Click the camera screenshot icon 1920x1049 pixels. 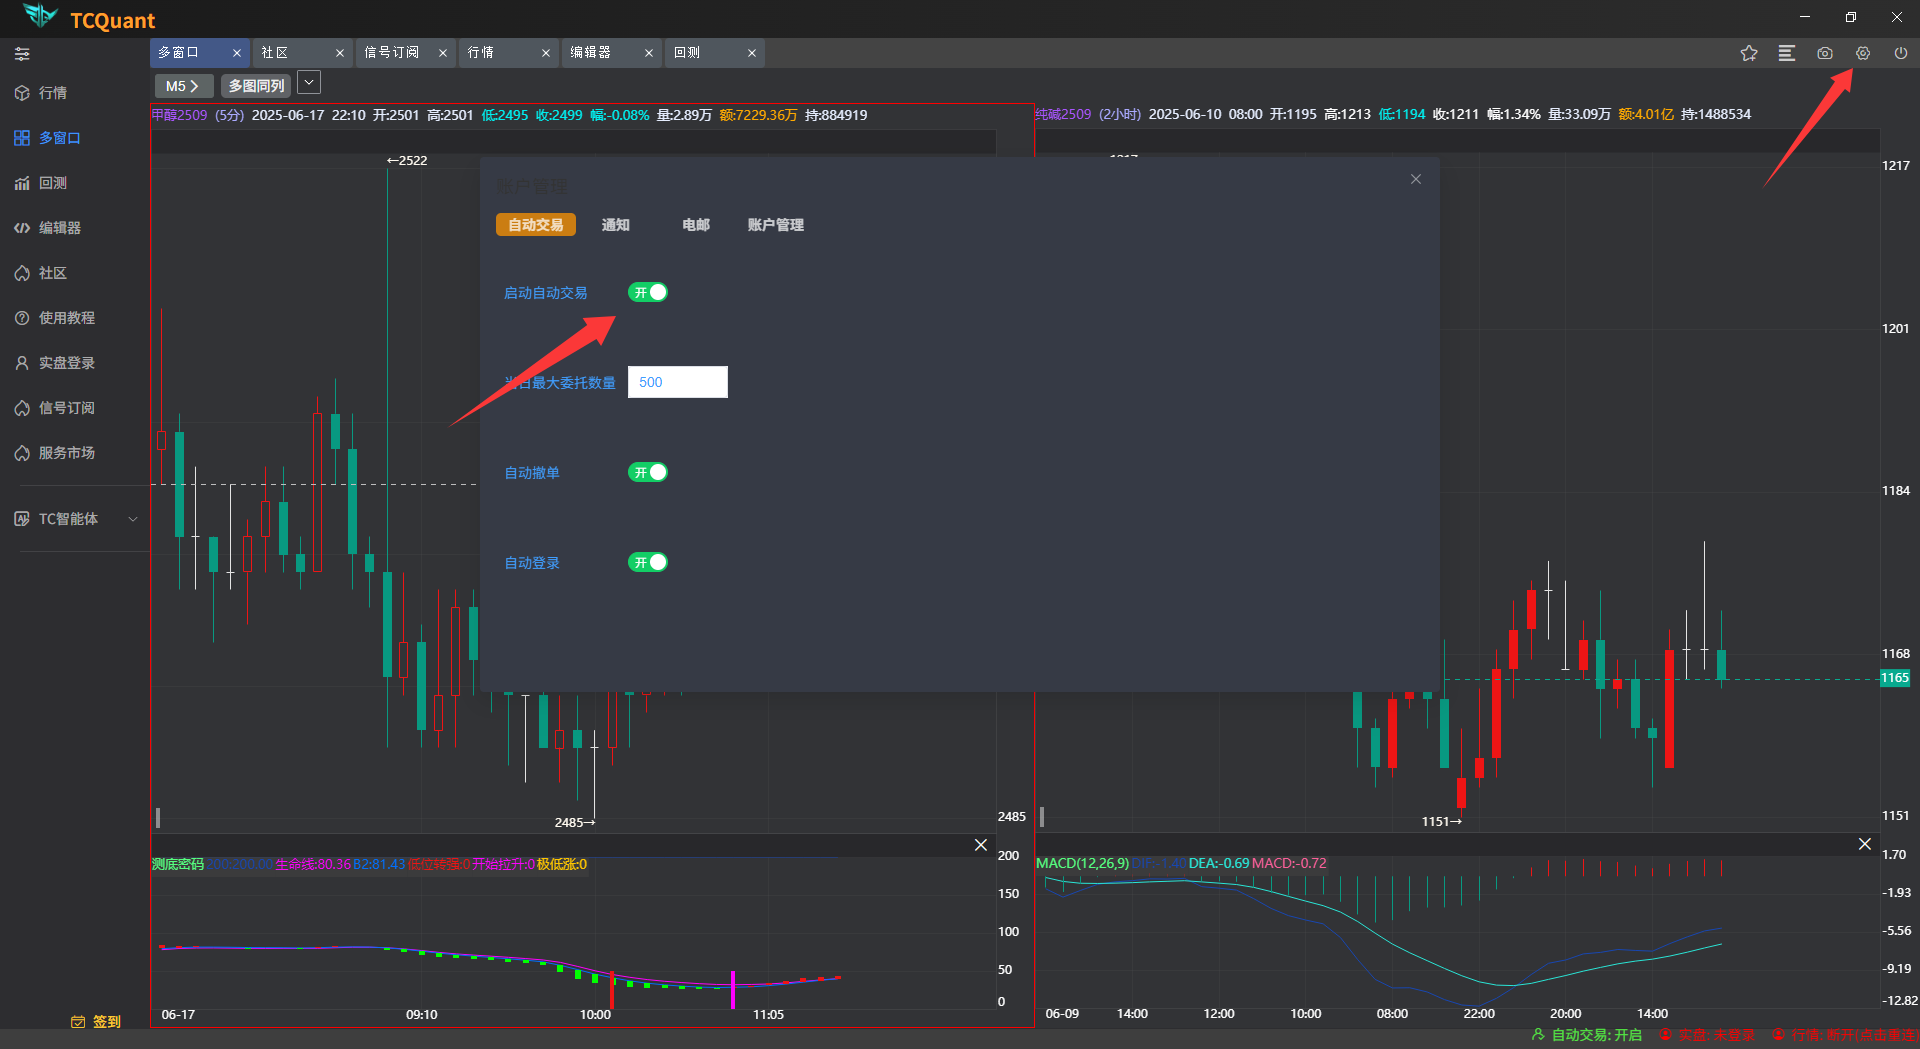[x=1824, y=53]
